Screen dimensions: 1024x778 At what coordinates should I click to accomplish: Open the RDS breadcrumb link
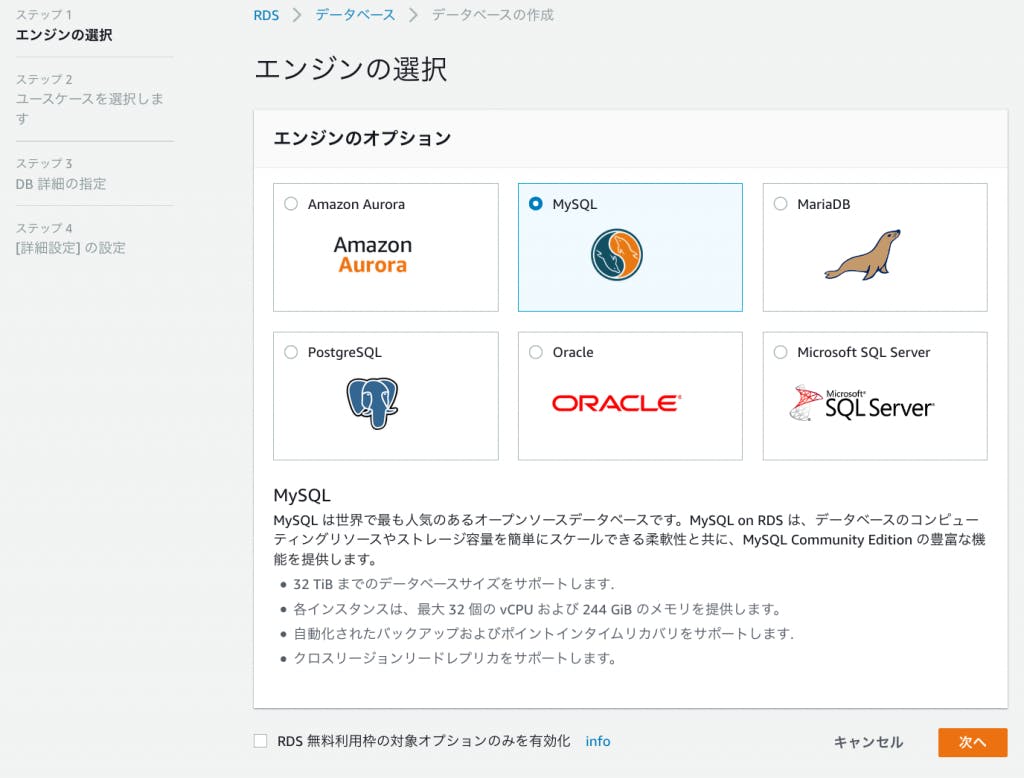point(266,15)
